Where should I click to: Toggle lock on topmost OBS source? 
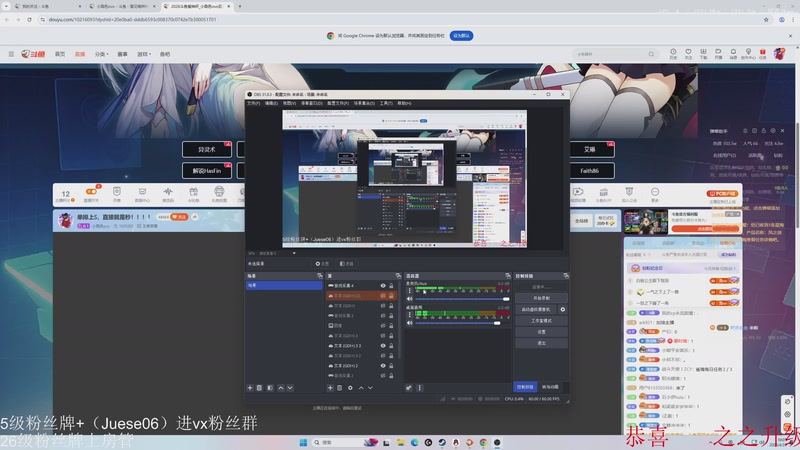[x=391, y=286]
